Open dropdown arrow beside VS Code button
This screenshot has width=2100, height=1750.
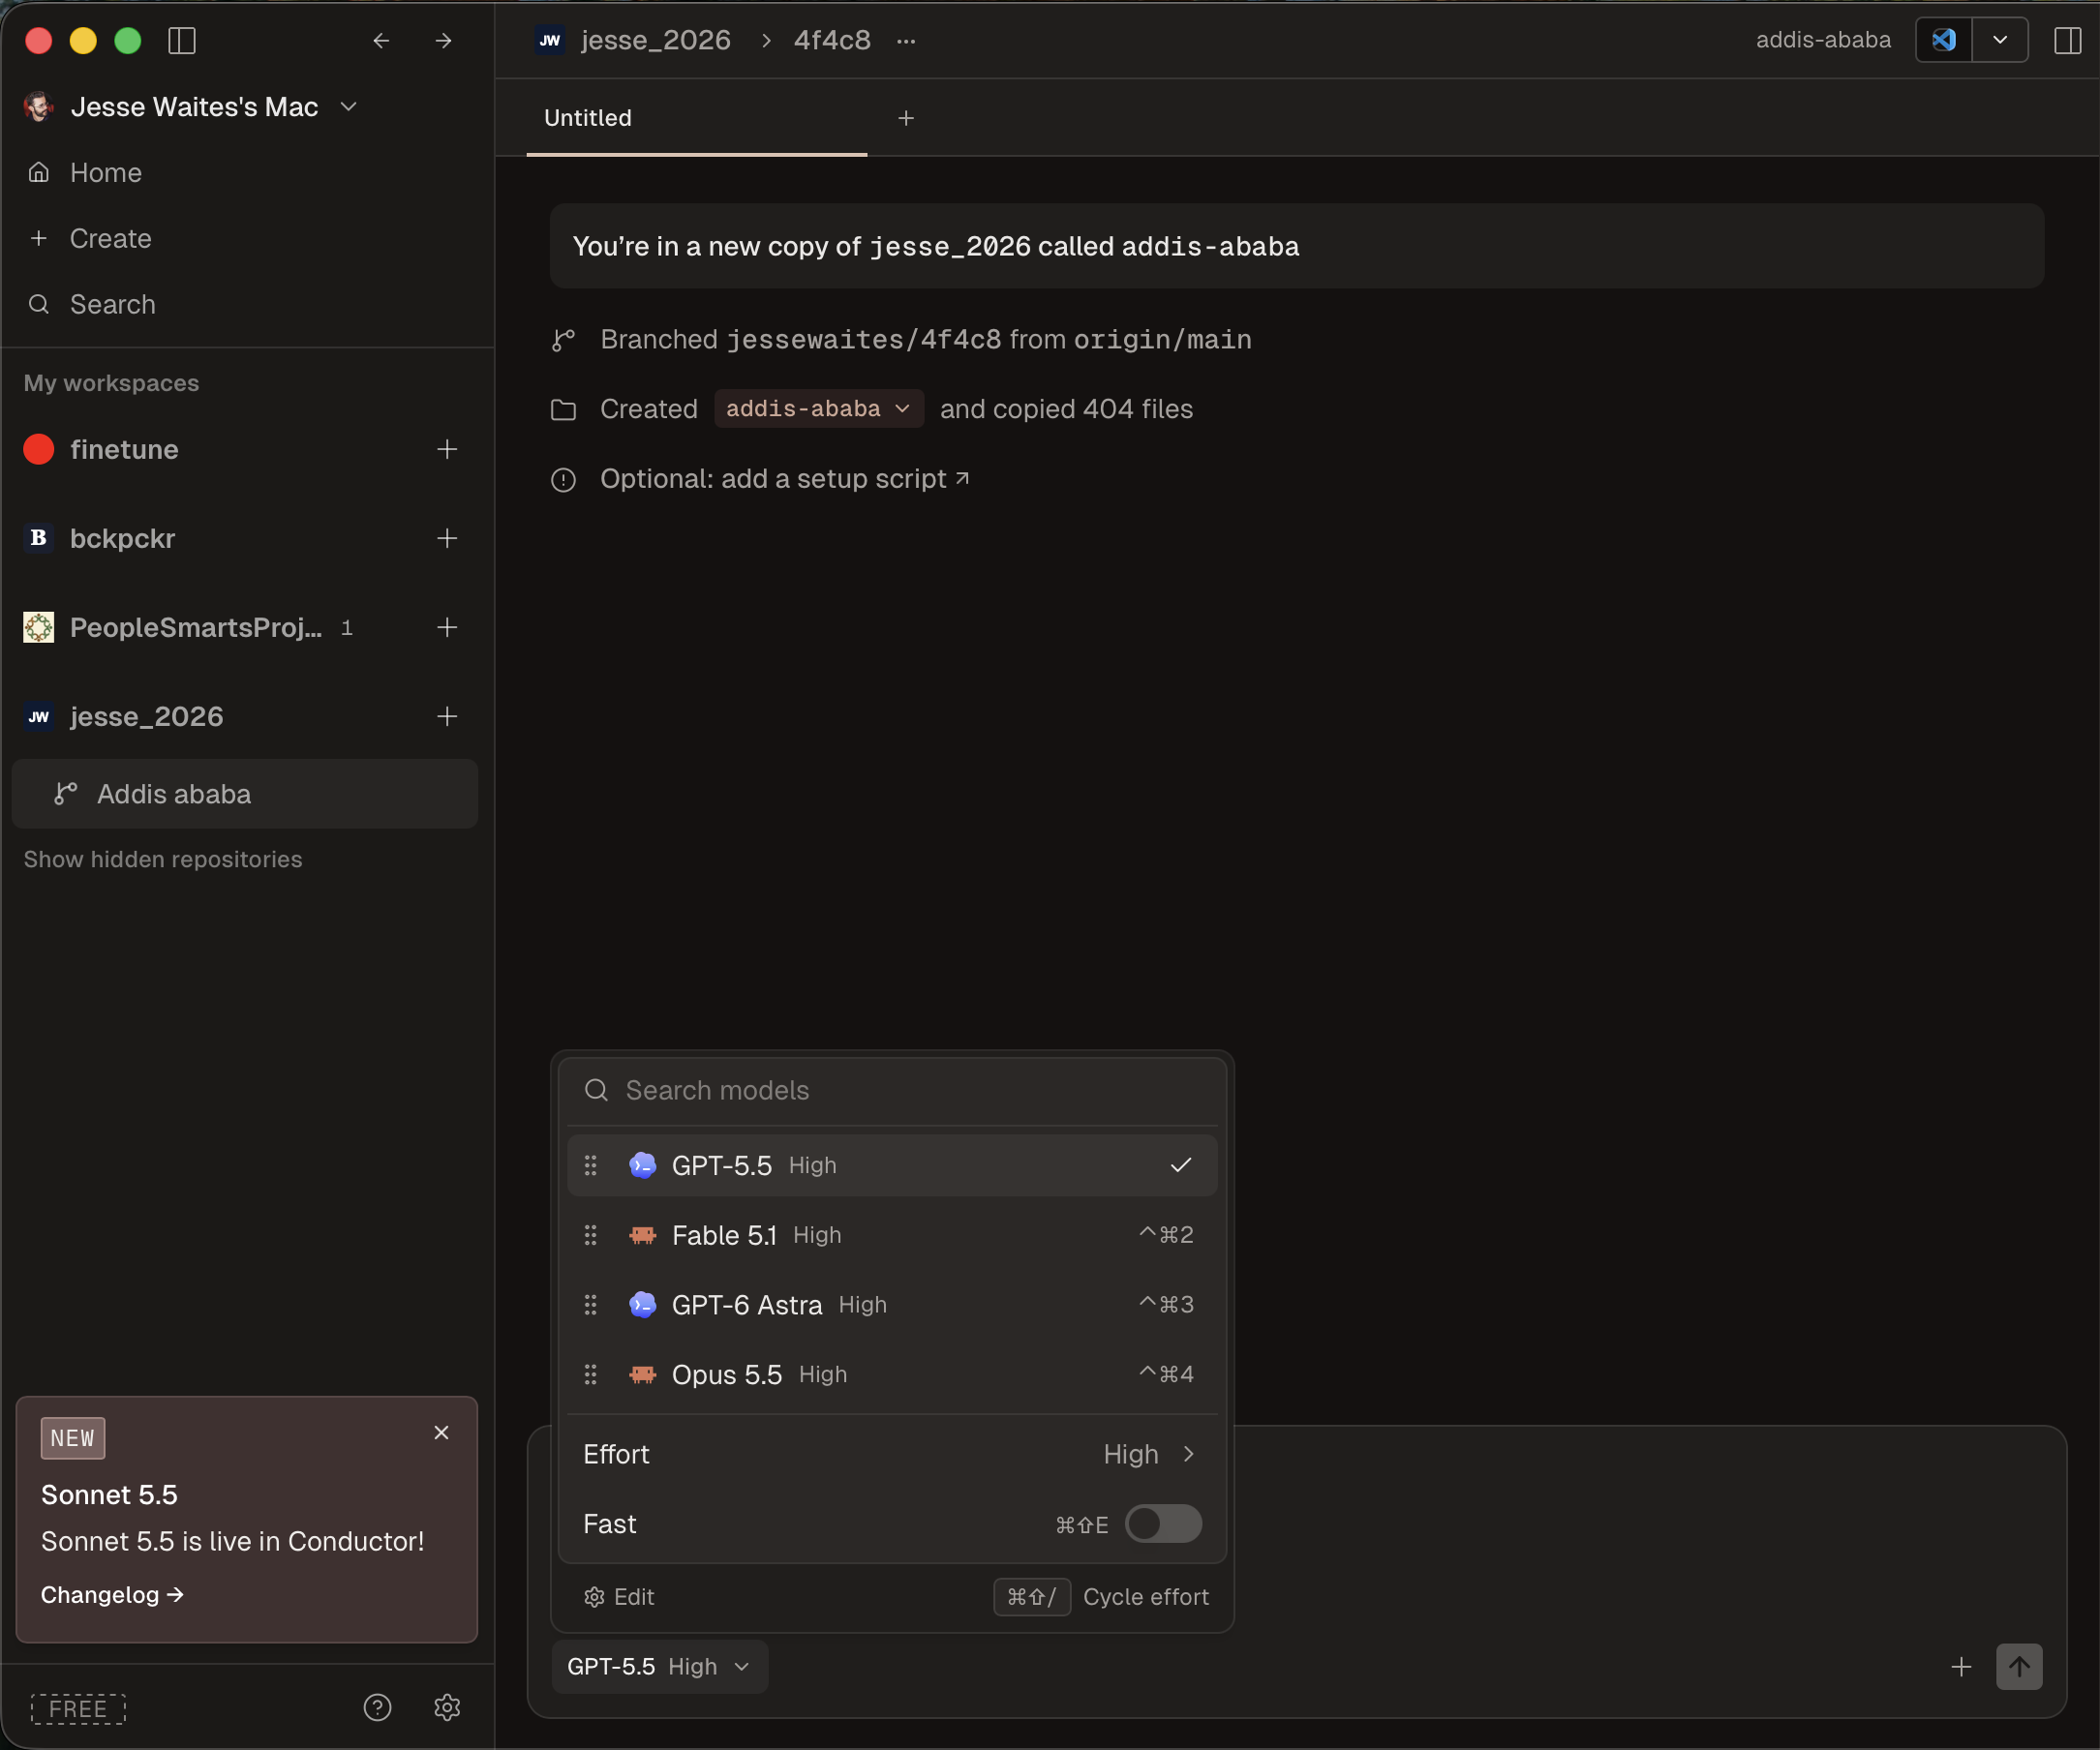click(x=2000, y=40)
